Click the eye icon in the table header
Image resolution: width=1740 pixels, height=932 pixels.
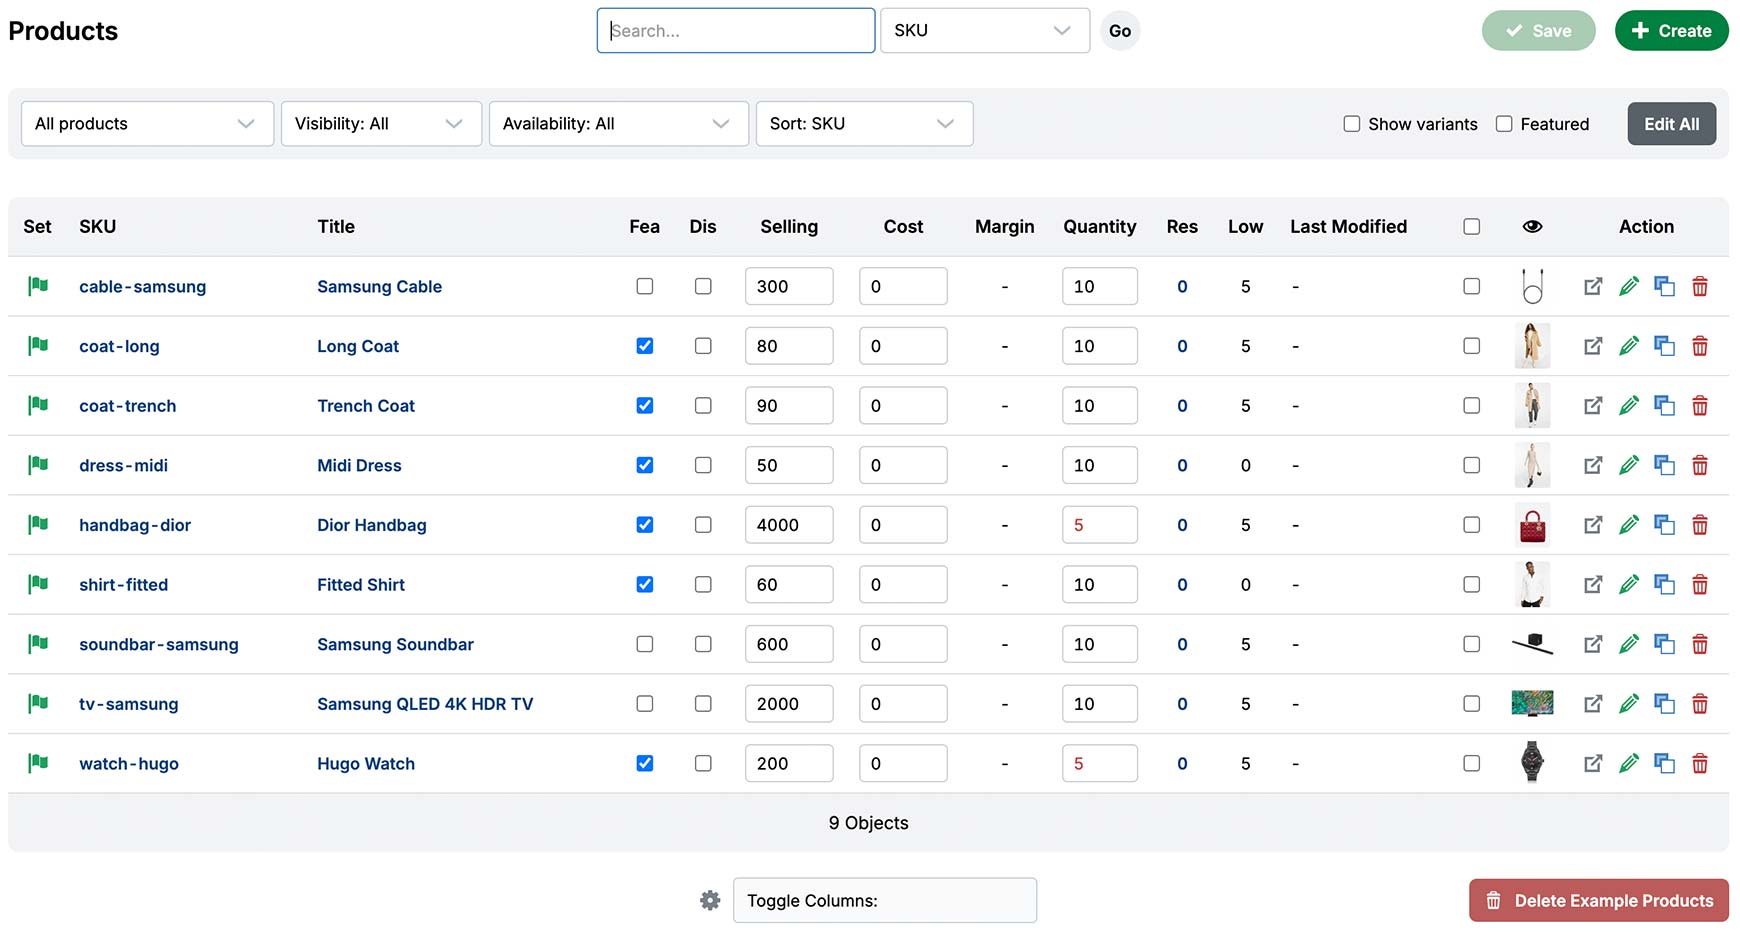pyautogui.click(x=1532, y=227)
